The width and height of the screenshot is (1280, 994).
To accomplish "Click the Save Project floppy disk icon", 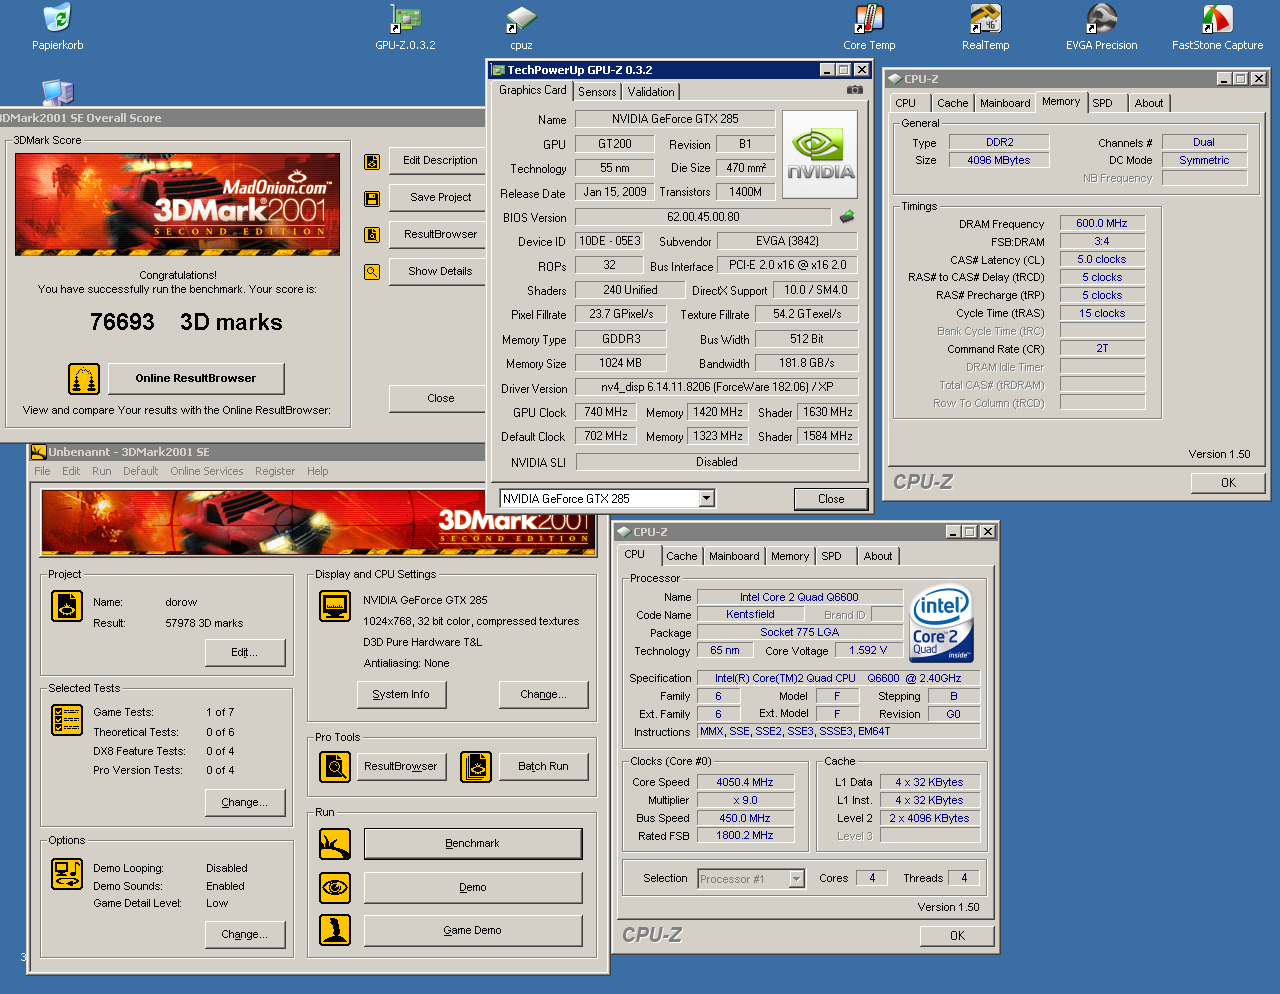I will coord(372,198).
